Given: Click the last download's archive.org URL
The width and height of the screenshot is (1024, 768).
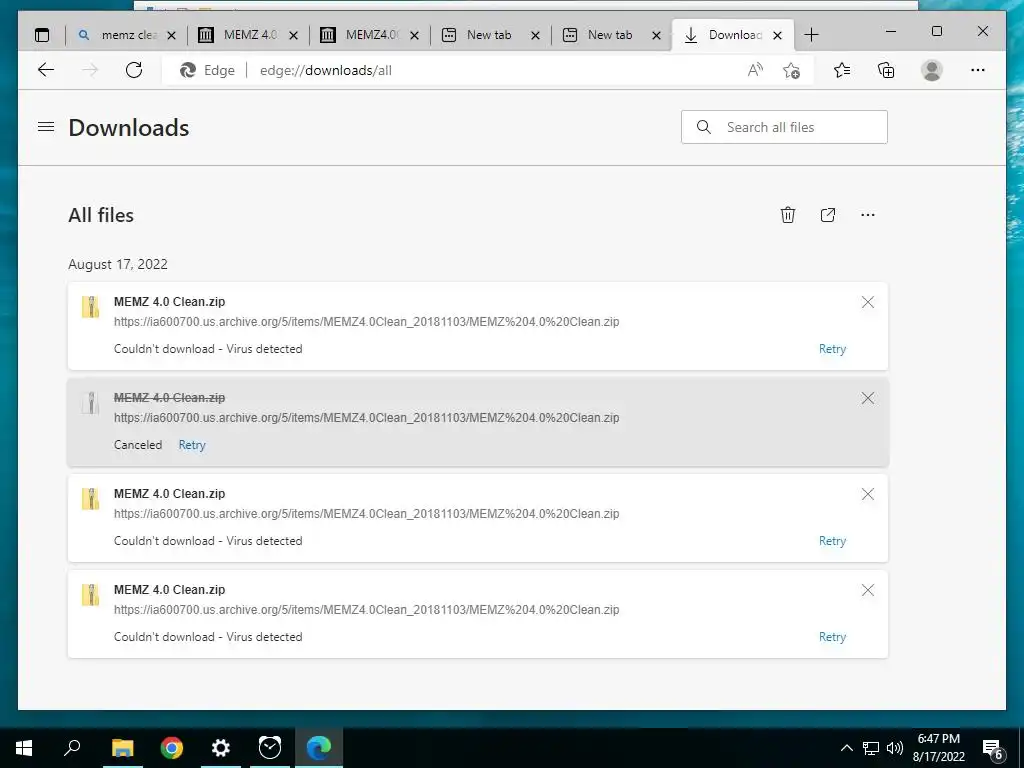Looking at the screenshot, I should [x=366, y=609].
